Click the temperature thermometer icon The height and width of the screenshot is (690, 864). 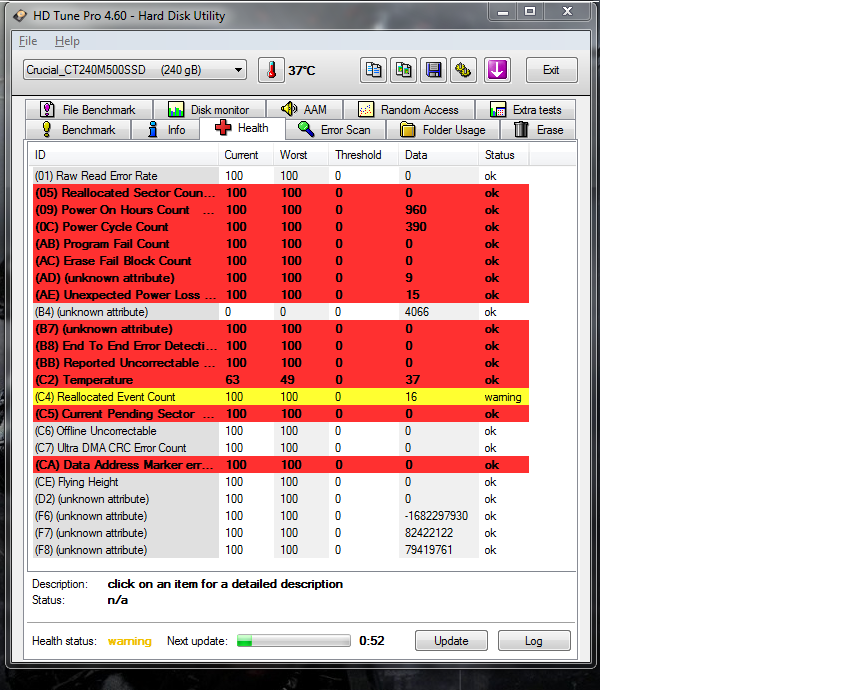click(271, 70)
